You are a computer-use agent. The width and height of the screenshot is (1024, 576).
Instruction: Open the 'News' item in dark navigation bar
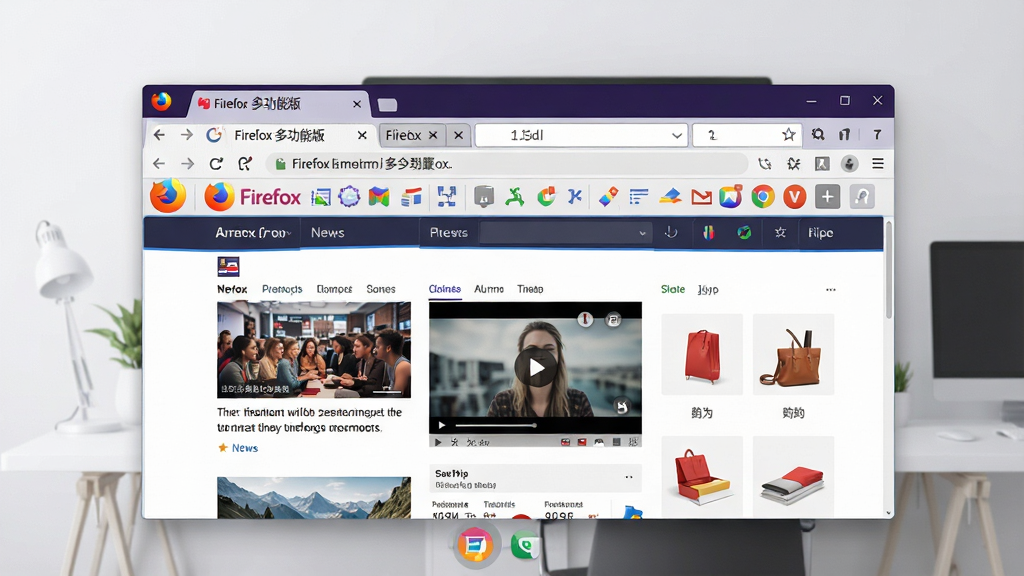click(x=327, y=232)
